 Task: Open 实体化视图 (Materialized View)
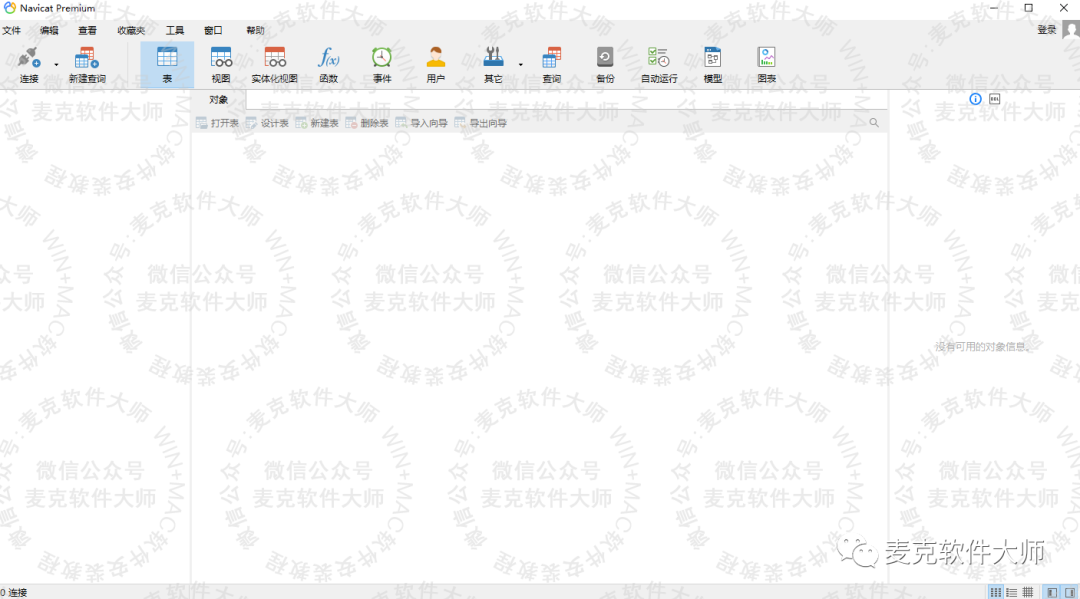pos(275,65)
